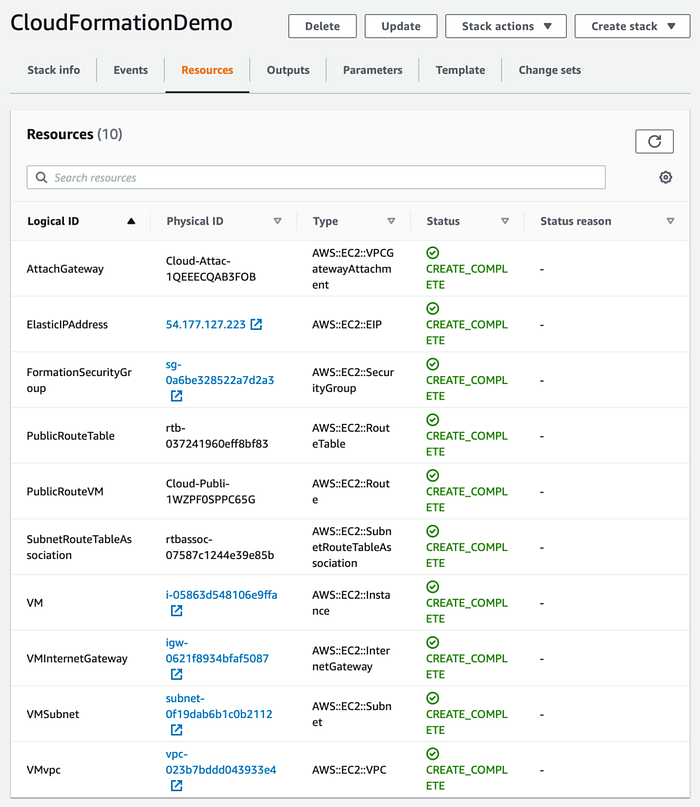The width and height of the screenshot is (700, 807).
Task: Open external link icon for igw-0621f8934bfaf5087
Action: coord(177,674)
